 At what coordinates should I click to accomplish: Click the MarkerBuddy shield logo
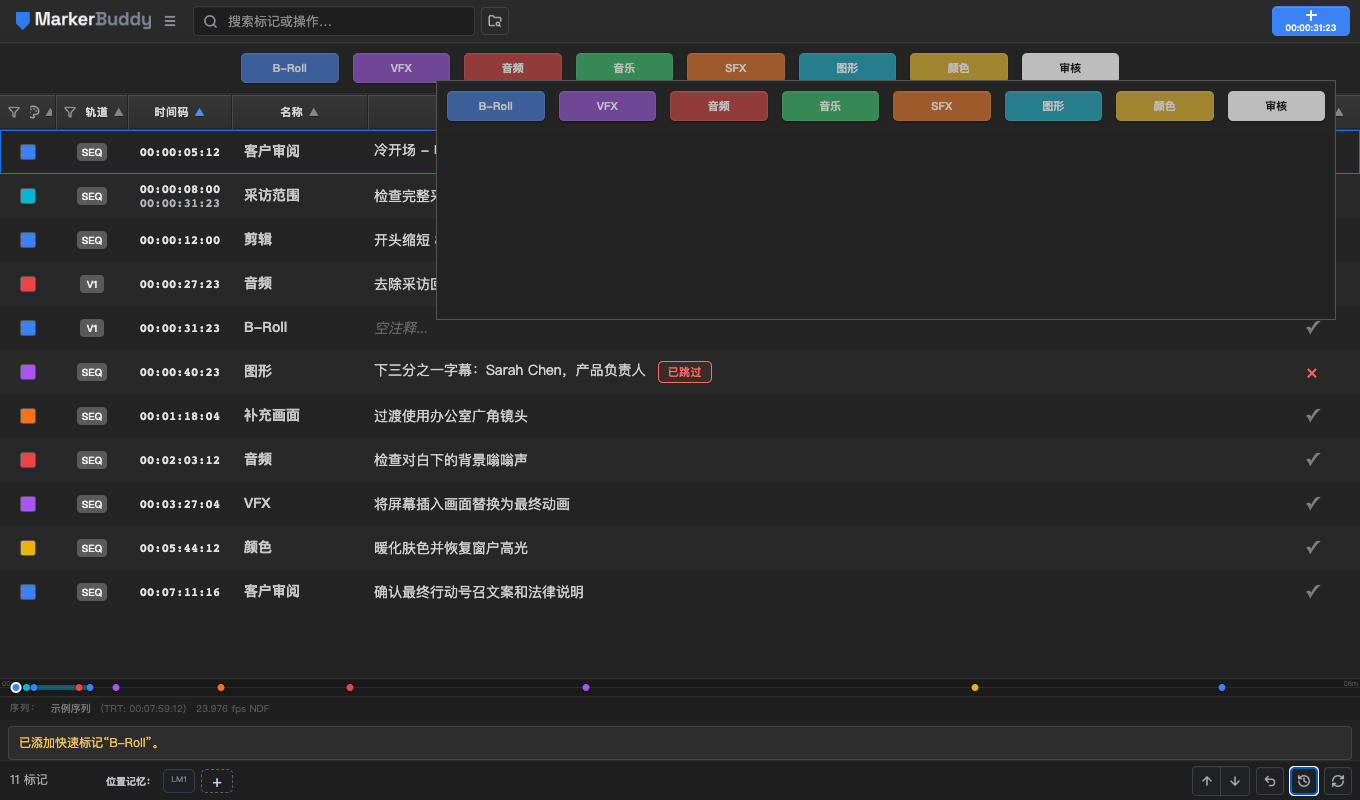tap(23, 21)
